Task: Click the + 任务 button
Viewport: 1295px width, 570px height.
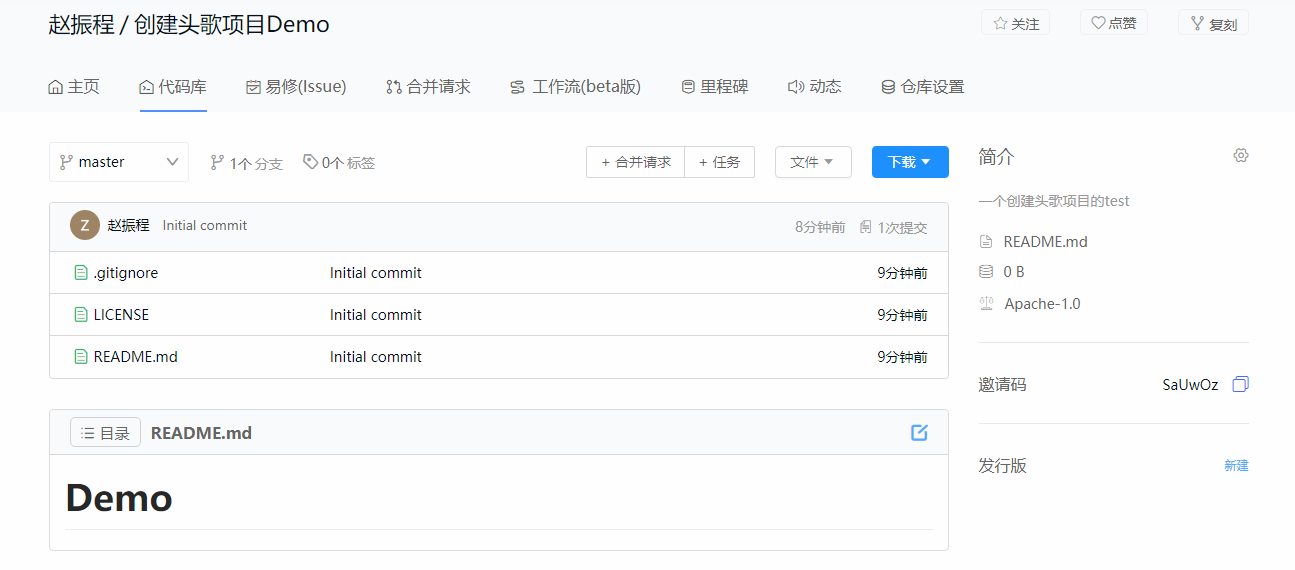Action: pos(720,162)
